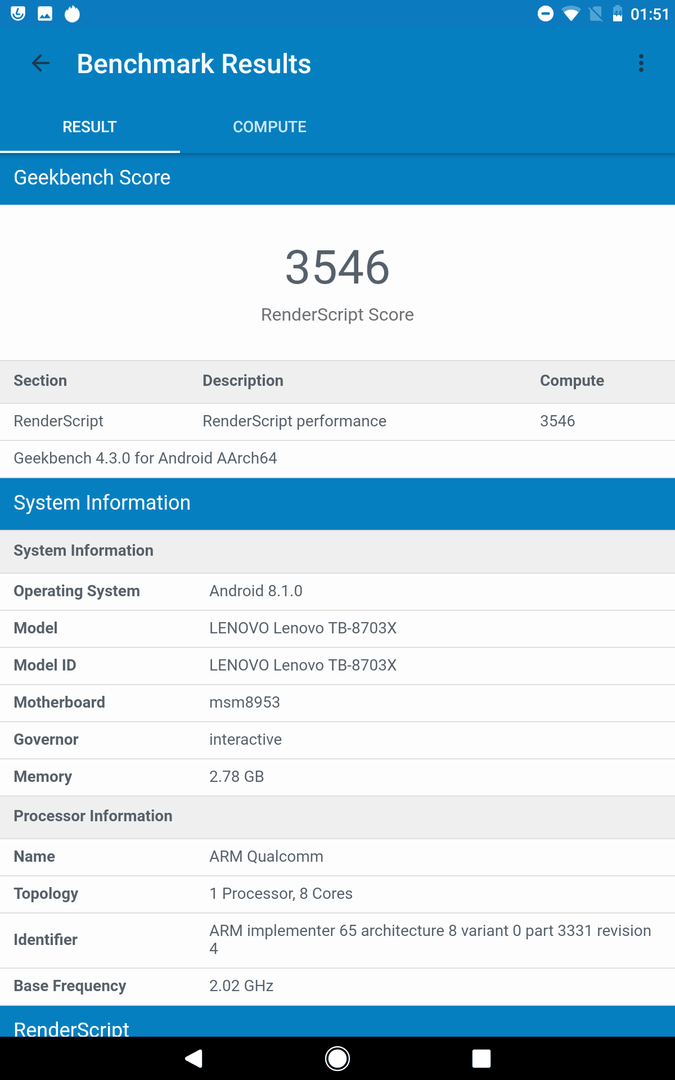Tap the 1 Processor, 8 Cores topology value
Screen dimensions: 675x1080
280,894
